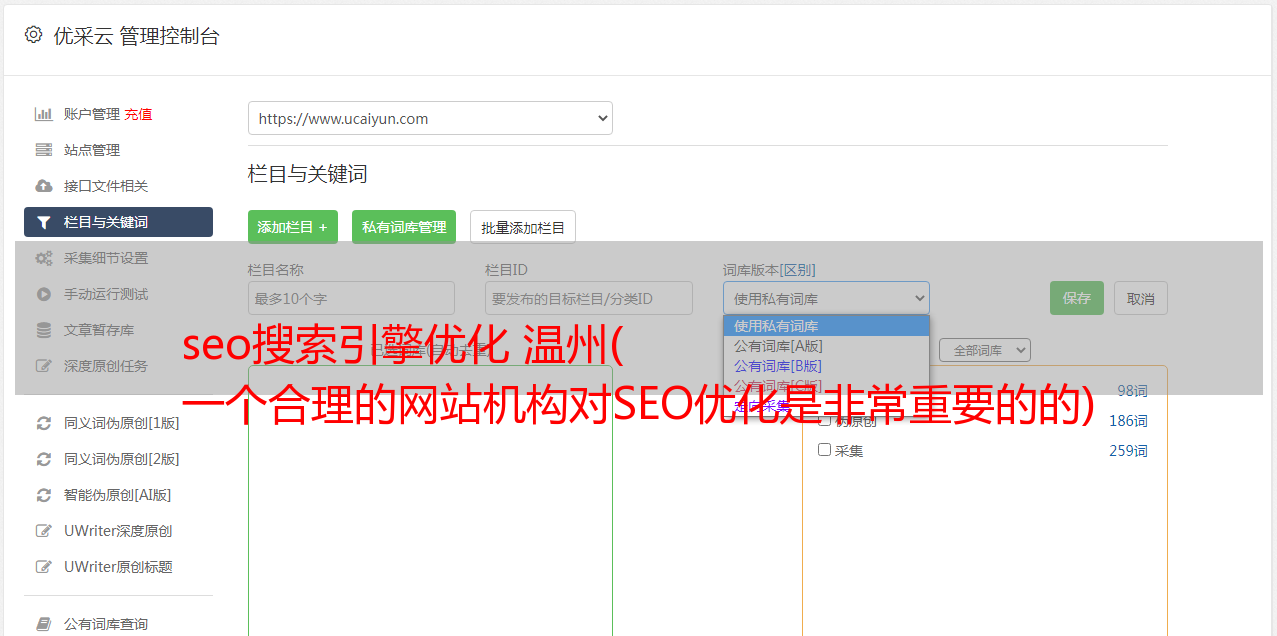Open the 全部词库 filter dropdown
Viewport: 1277px width, 636px height.
click(x=985, y=350)
